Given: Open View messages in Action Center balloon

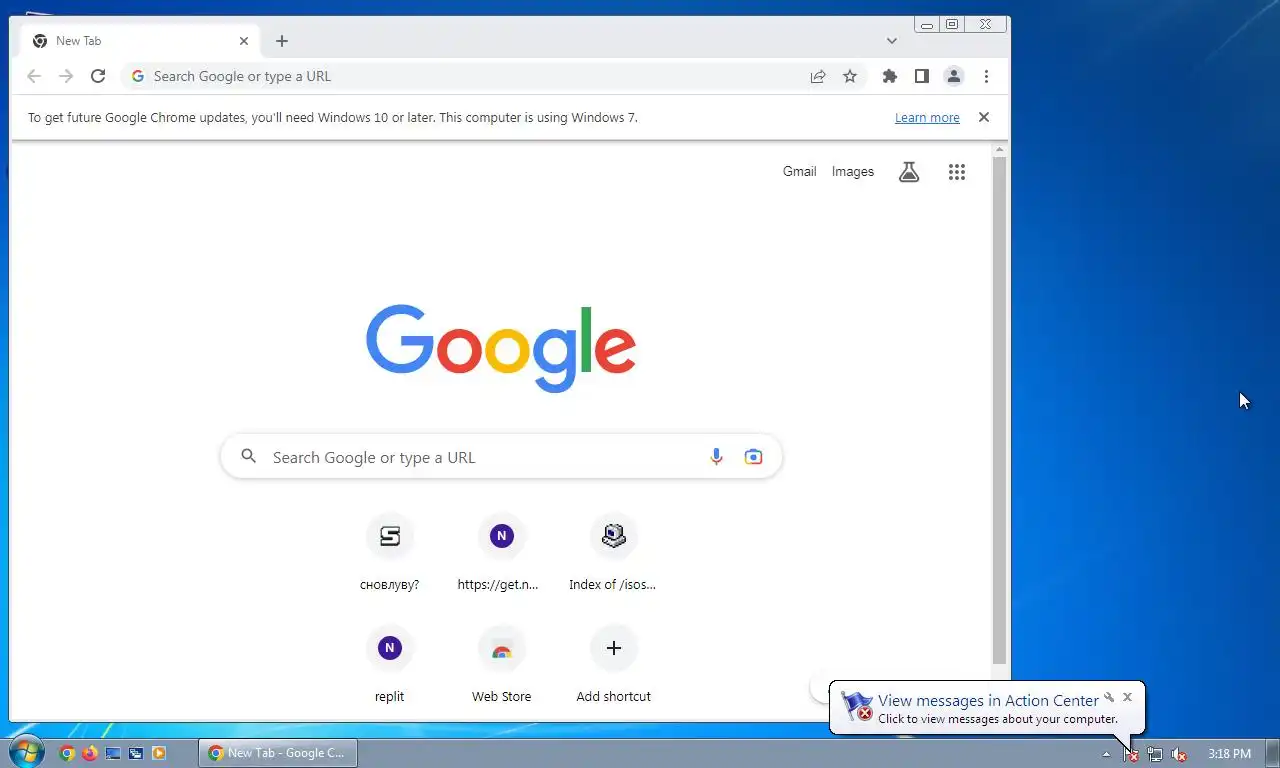Looking at the screenshot, I should pos(987,708).
